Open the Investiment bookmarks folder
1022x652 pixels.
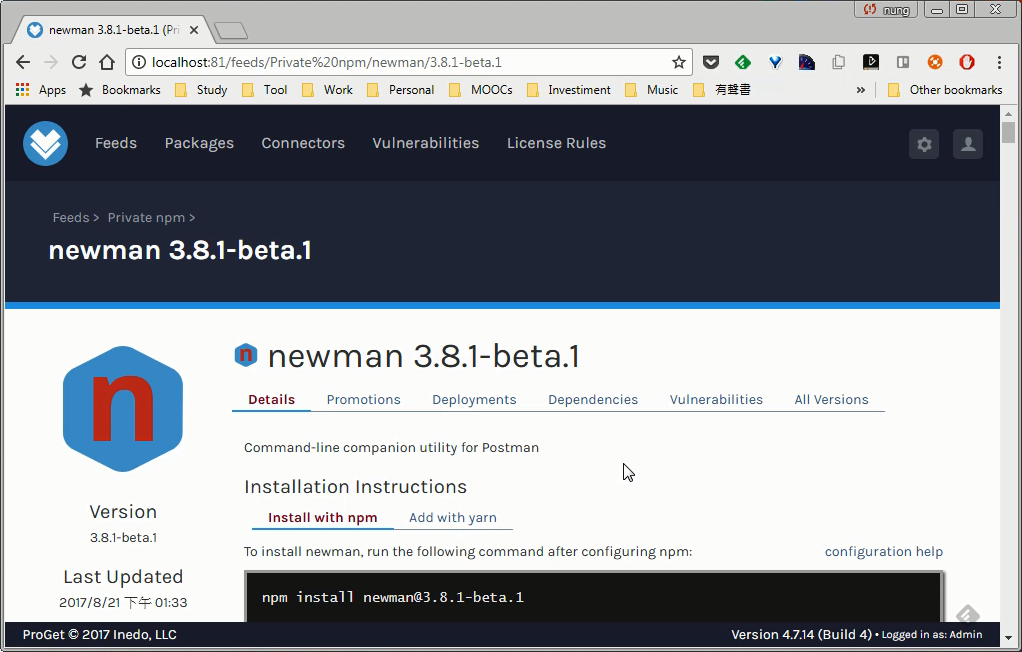pyautogui.click(x=569, y=90)
